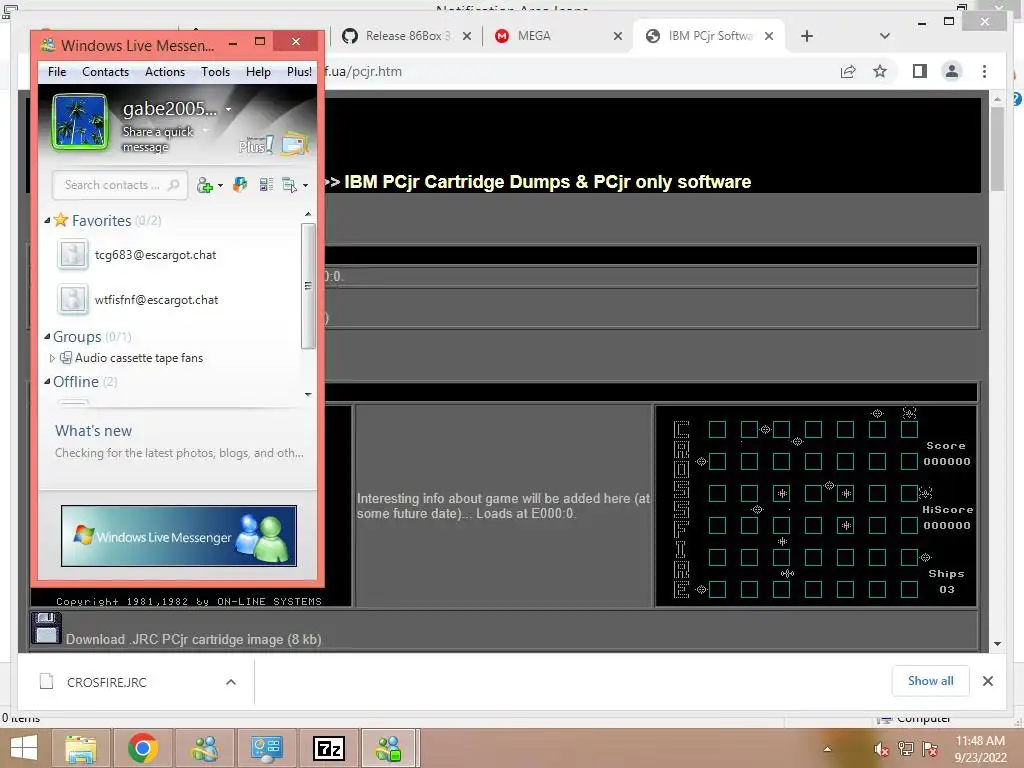Click the floppy disk download icon

(x=46, y=628)
